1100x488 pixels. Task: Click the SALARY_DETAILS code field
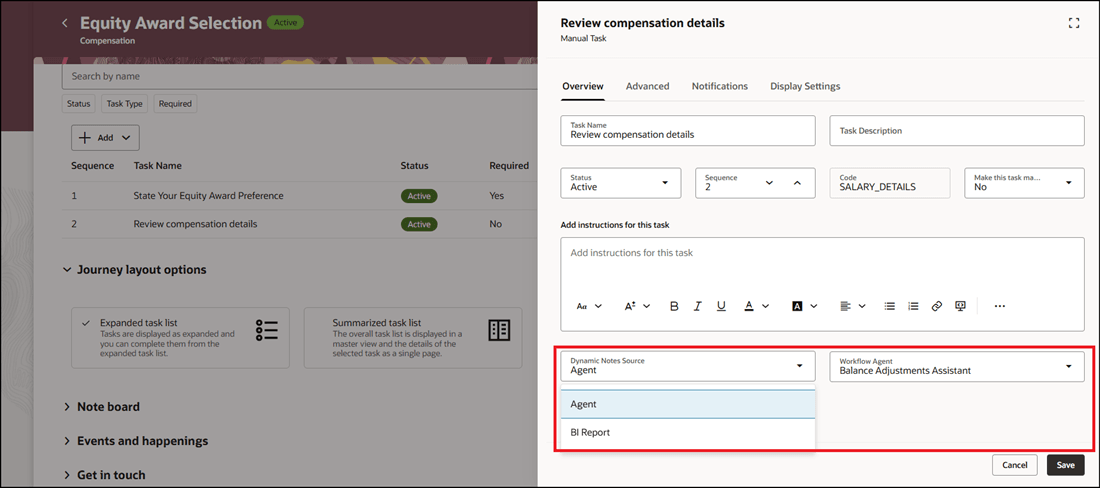pos(890,183)
